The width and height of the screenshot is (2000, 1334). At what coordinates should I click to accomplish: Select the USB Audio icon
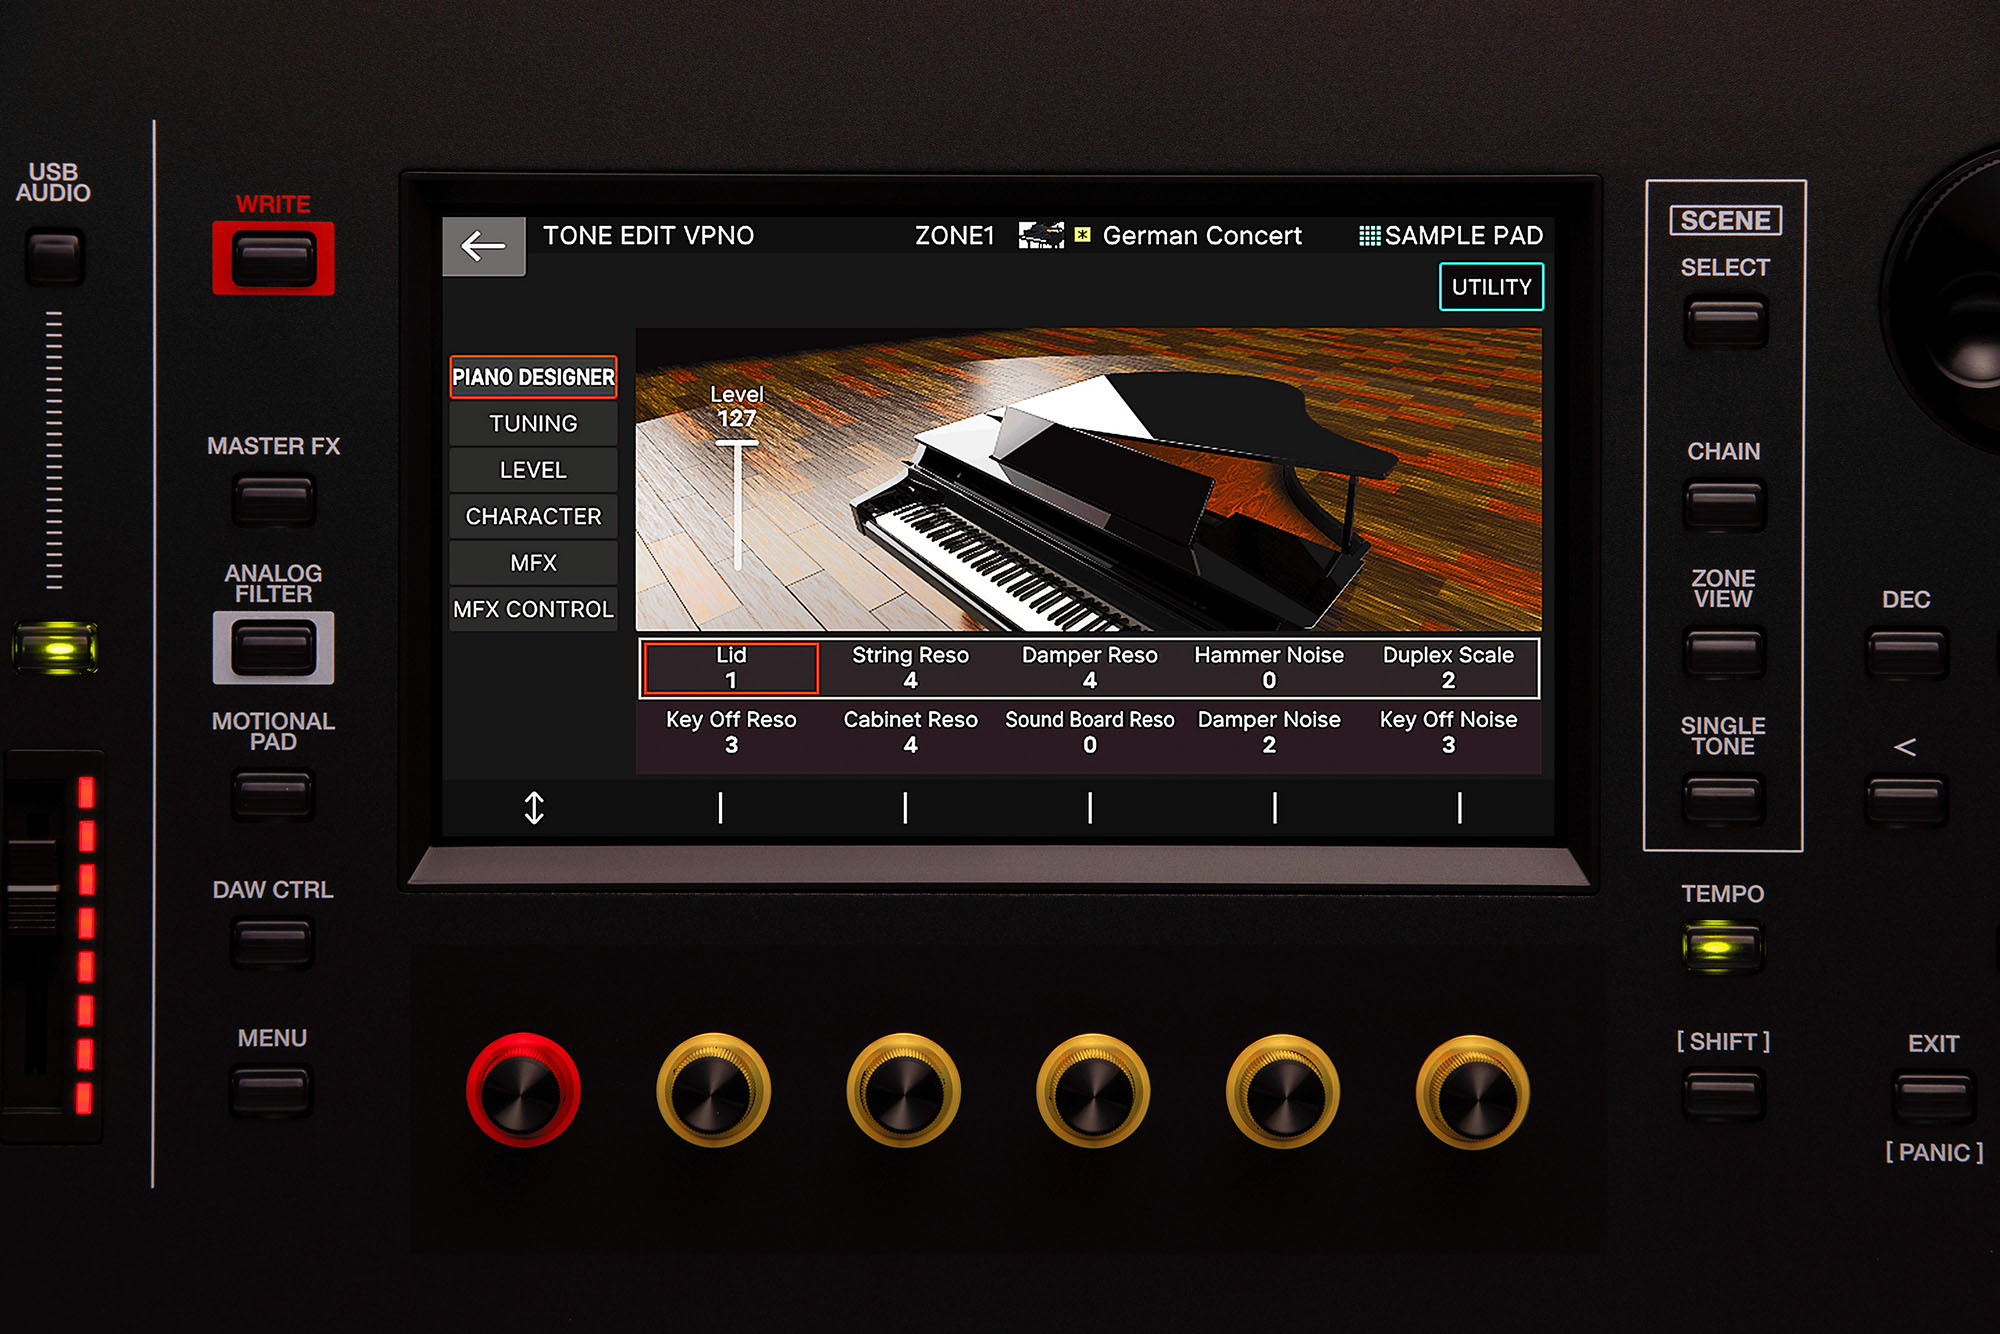tap(68, 243)
